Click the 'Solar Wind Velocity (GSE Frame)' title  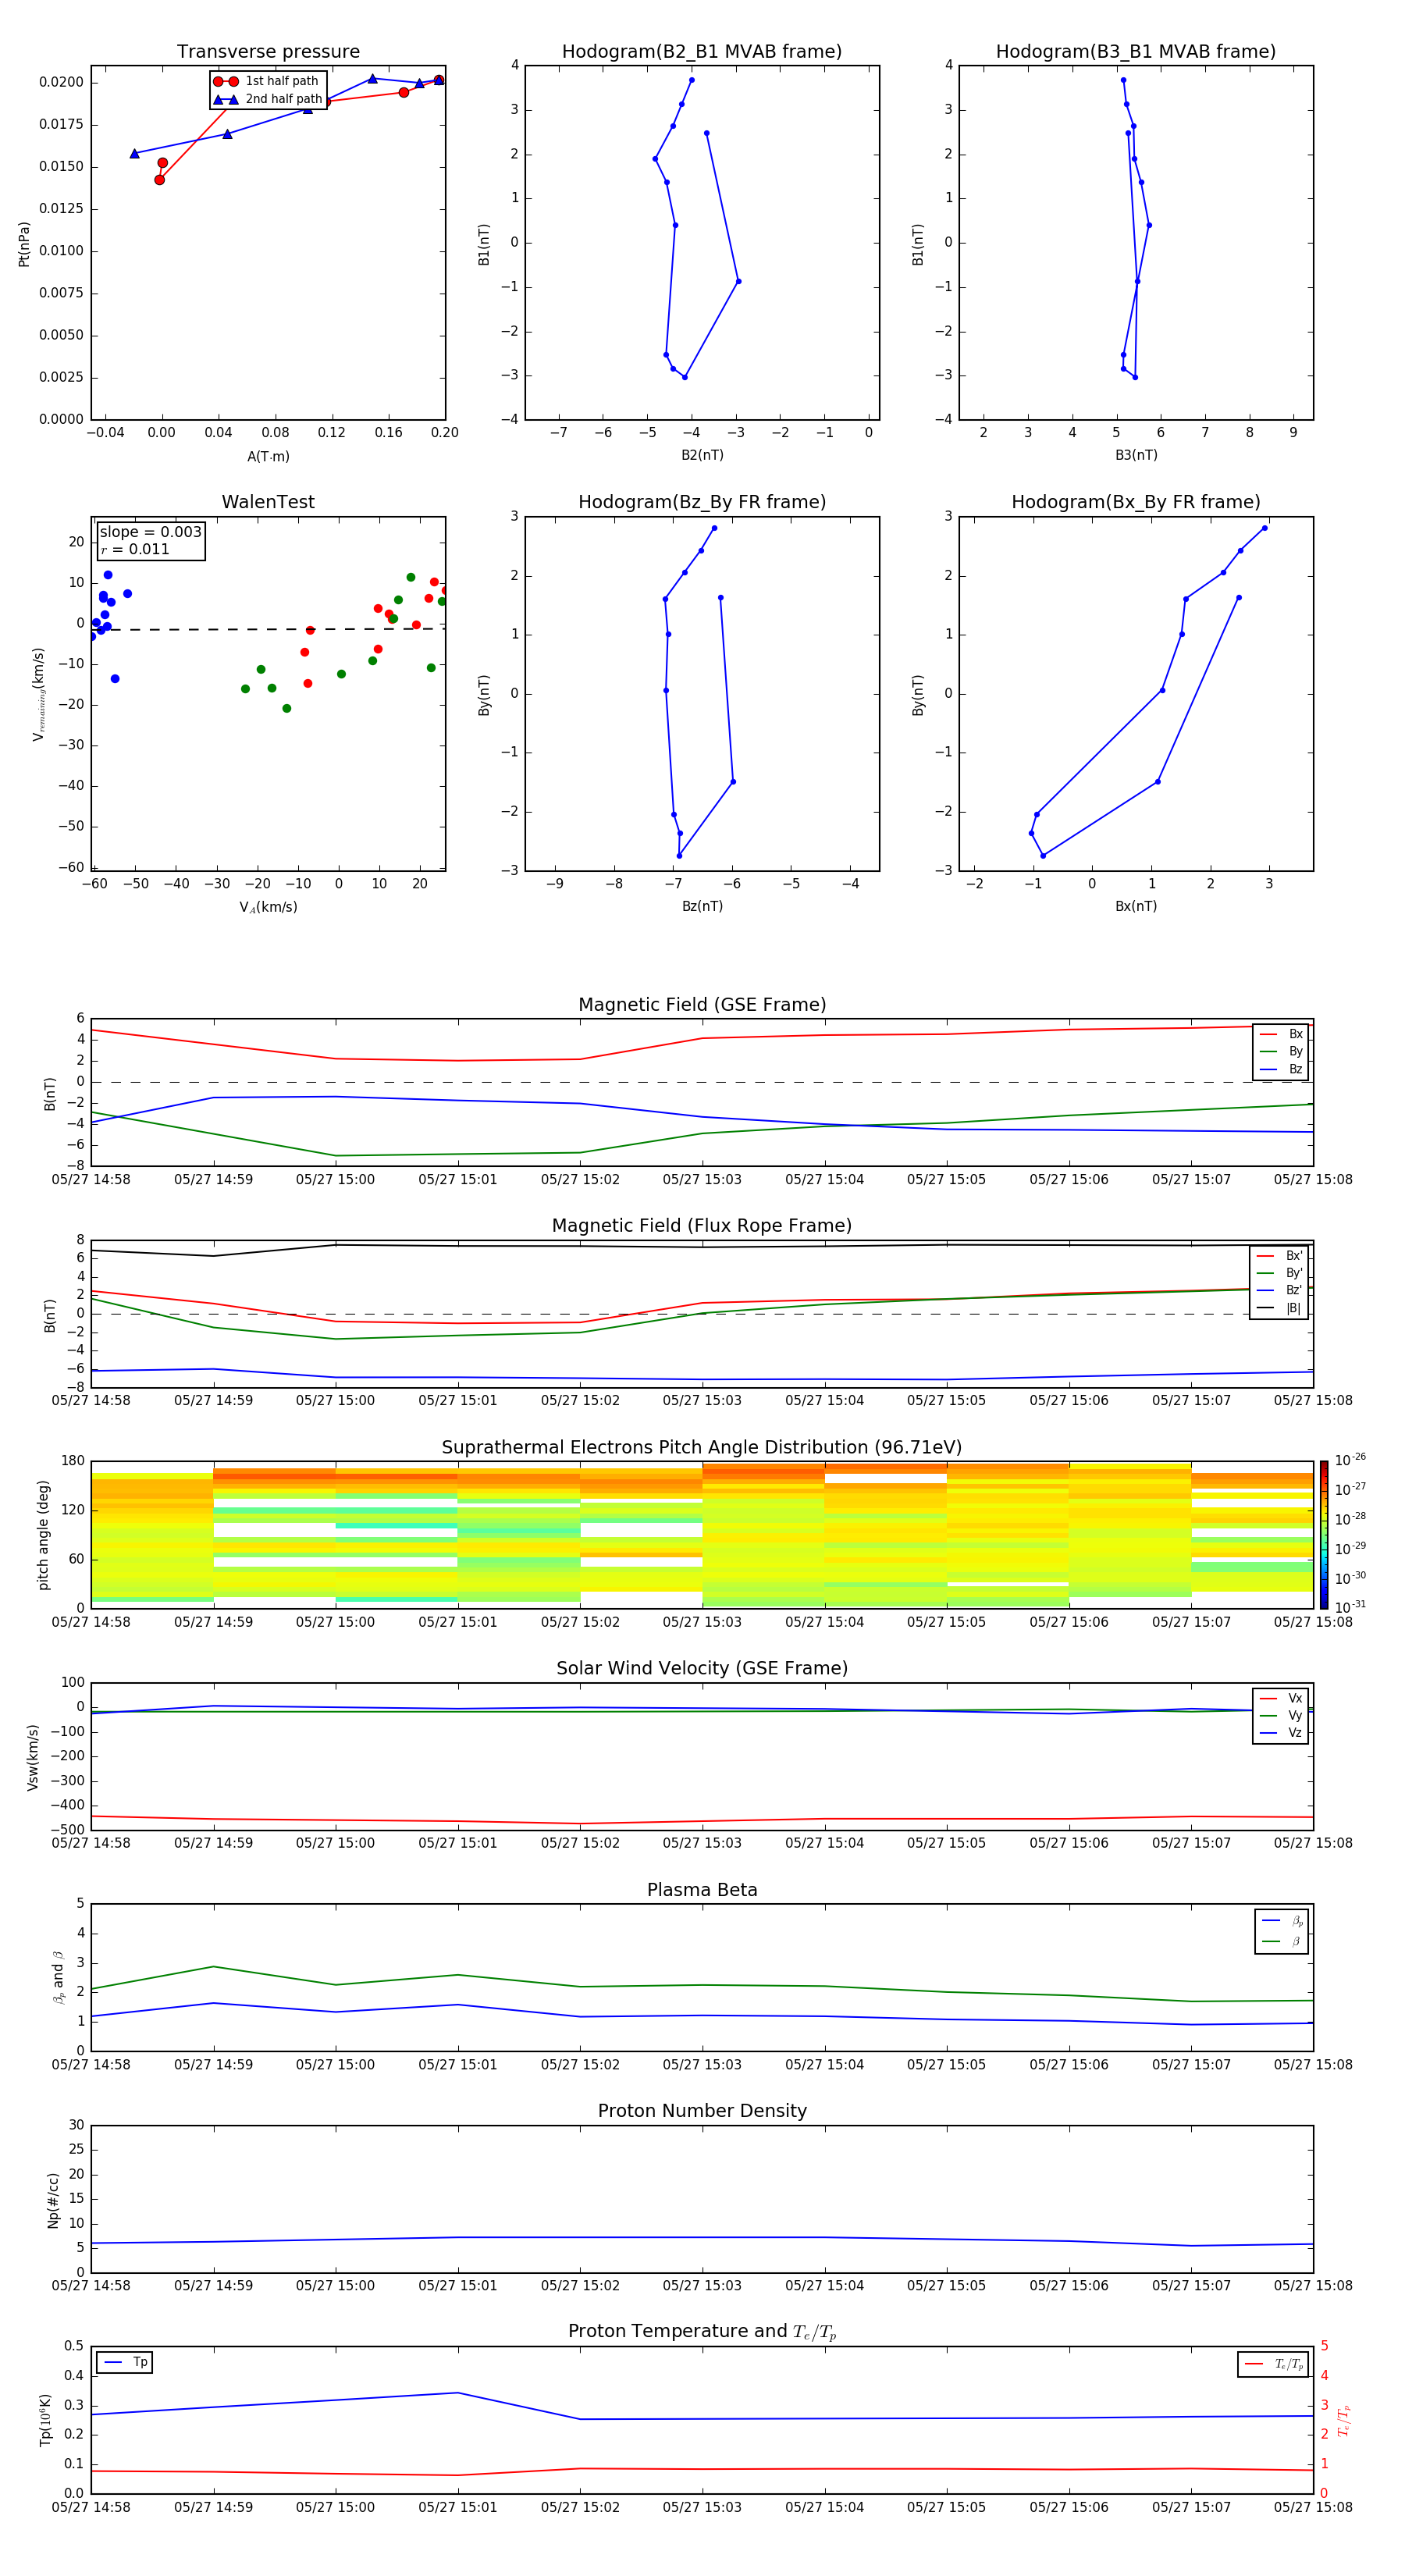(702, 1668)
